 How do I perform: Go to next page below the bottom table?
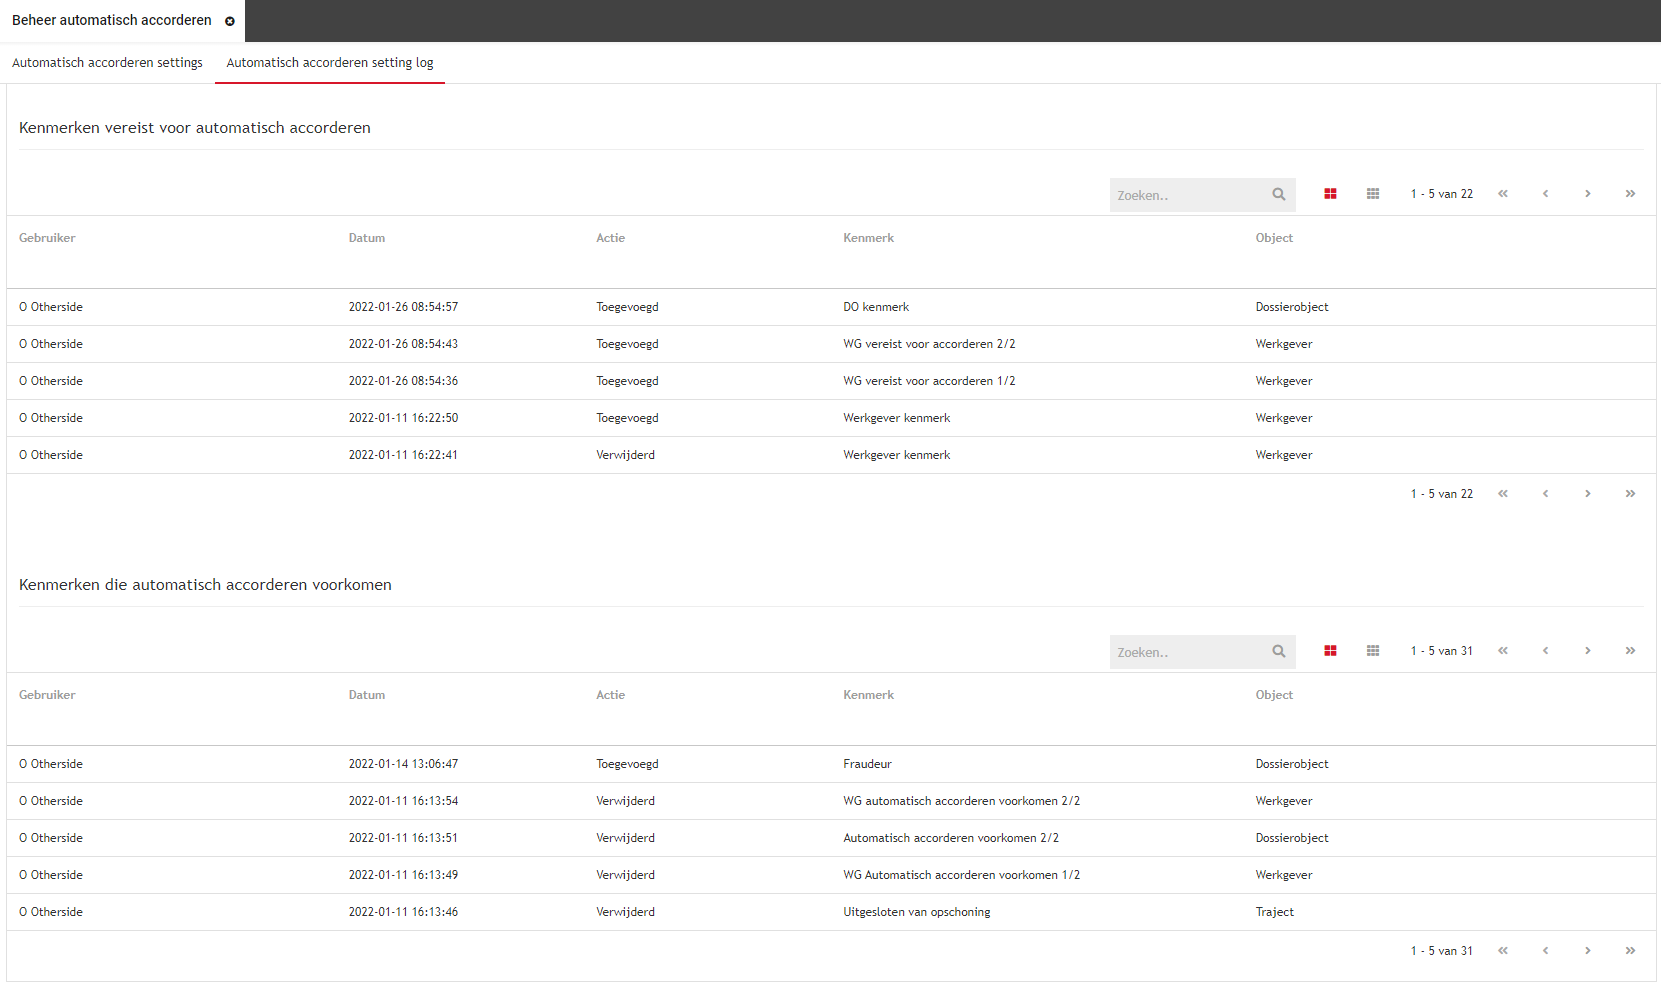(1587, 951)
